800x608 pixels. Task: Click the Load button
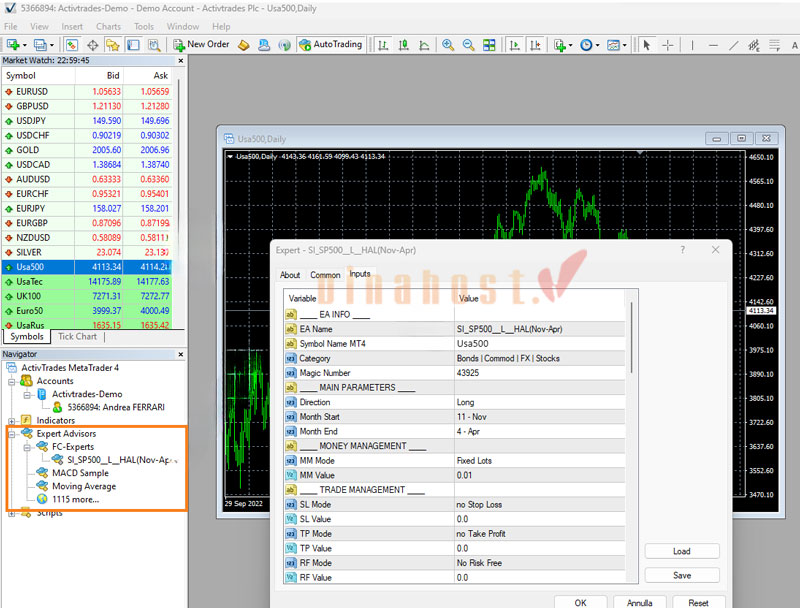pos(681,551)
